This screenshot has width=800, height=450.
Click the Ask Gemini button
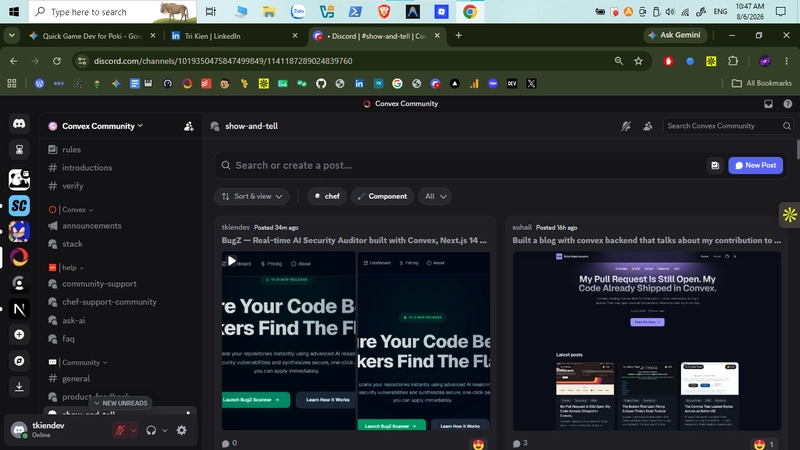coord(676,35)
